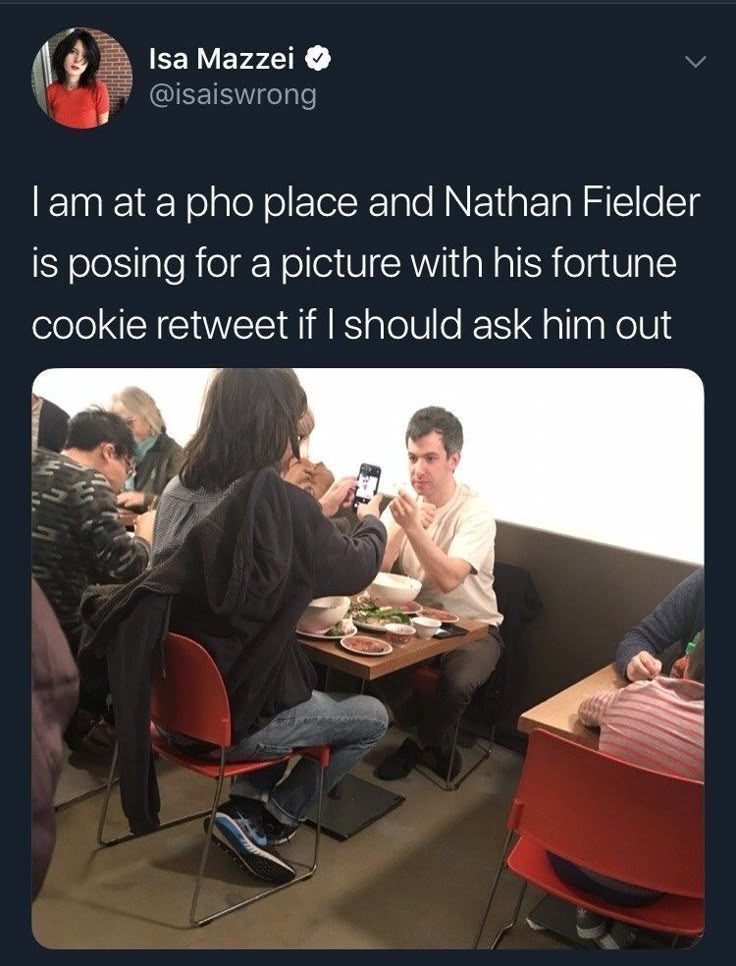Click the man in the camo jacket
This screenshot has width=736, height=966.
(x=86, y=530)
